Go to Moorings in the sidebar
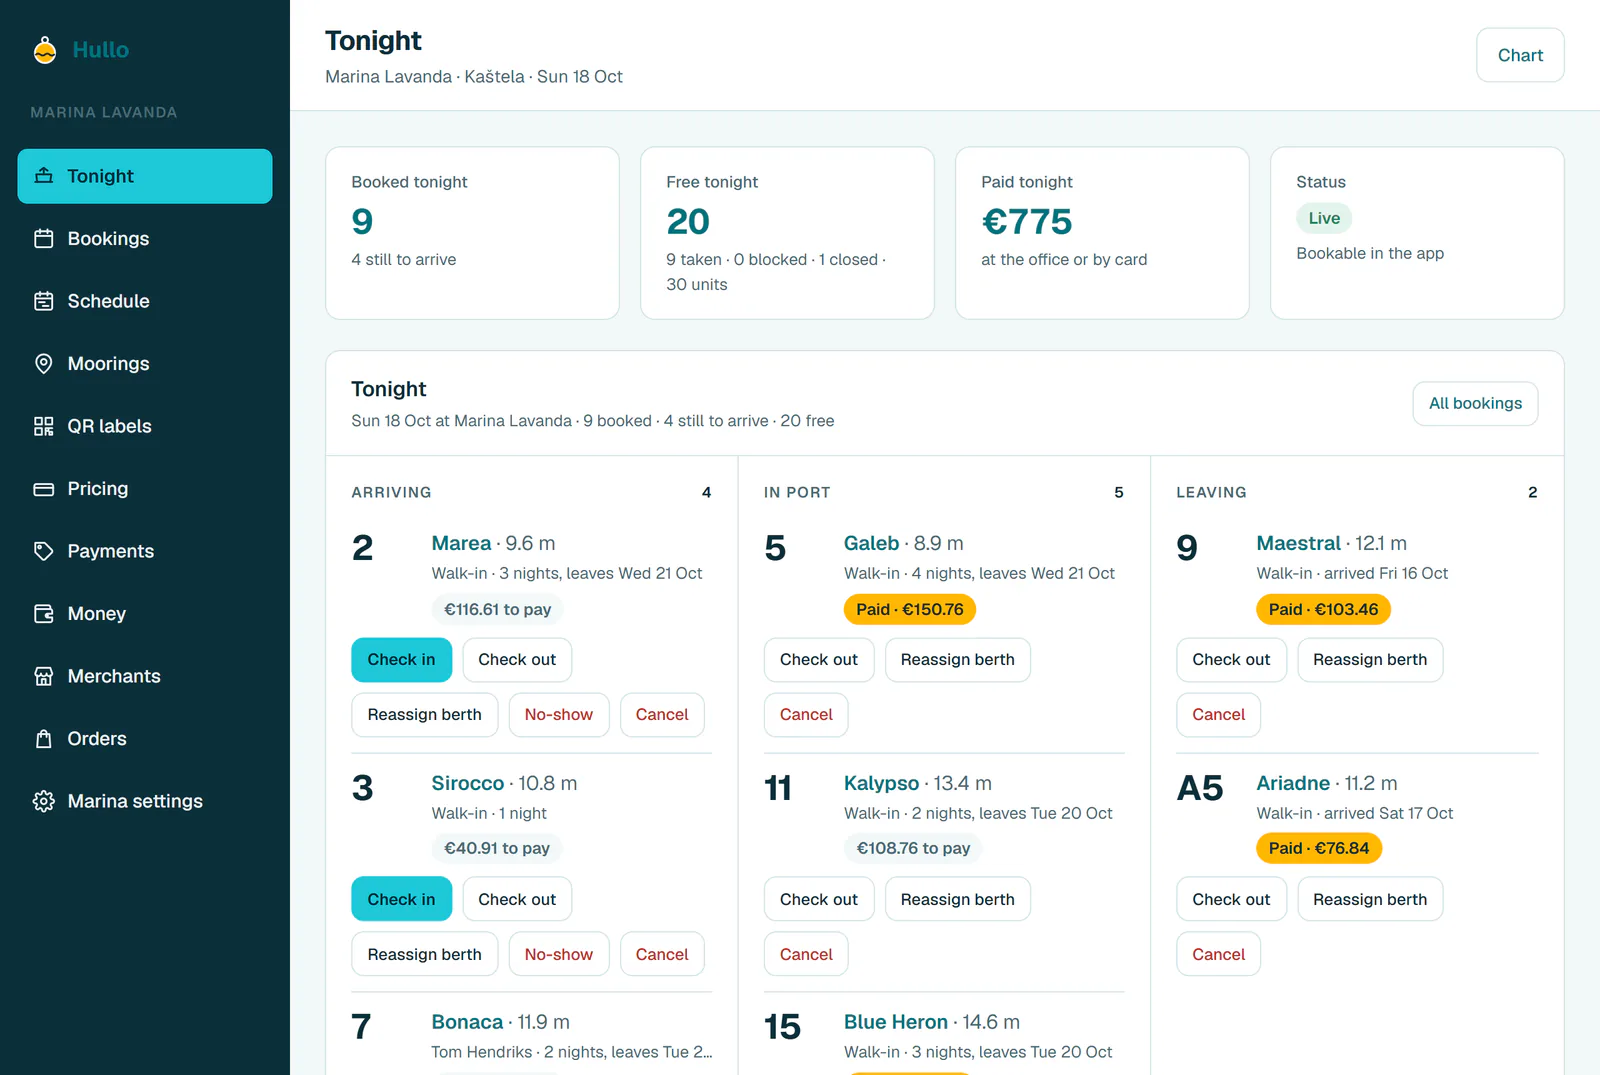Image resolution: width=1600 pixels, height=1075 pixels. 145,364
